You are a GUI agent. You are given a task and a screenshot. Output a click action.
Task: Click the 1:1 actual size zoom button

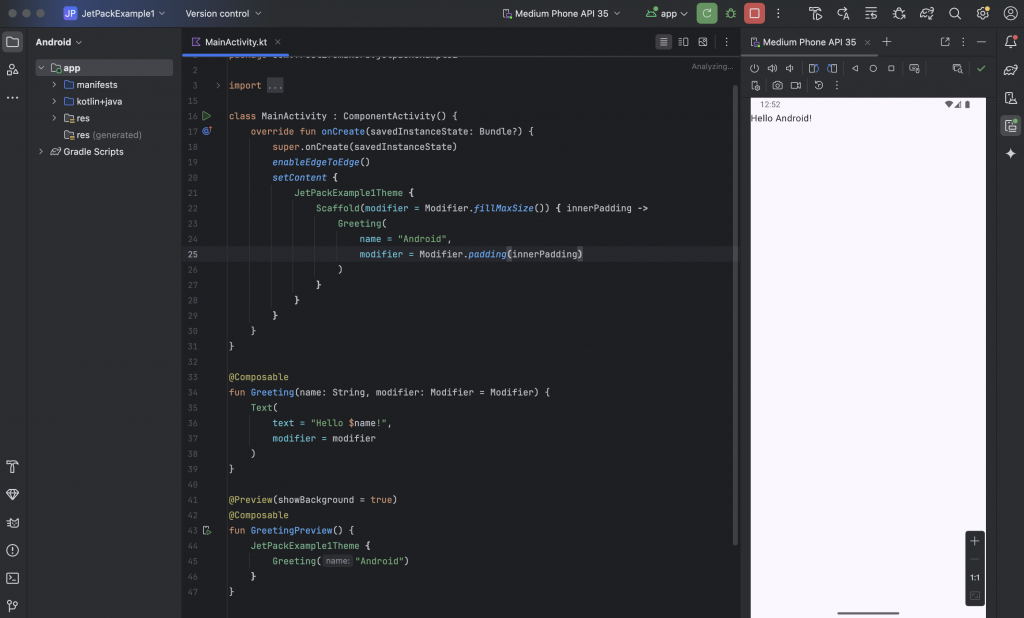[975, 578]
